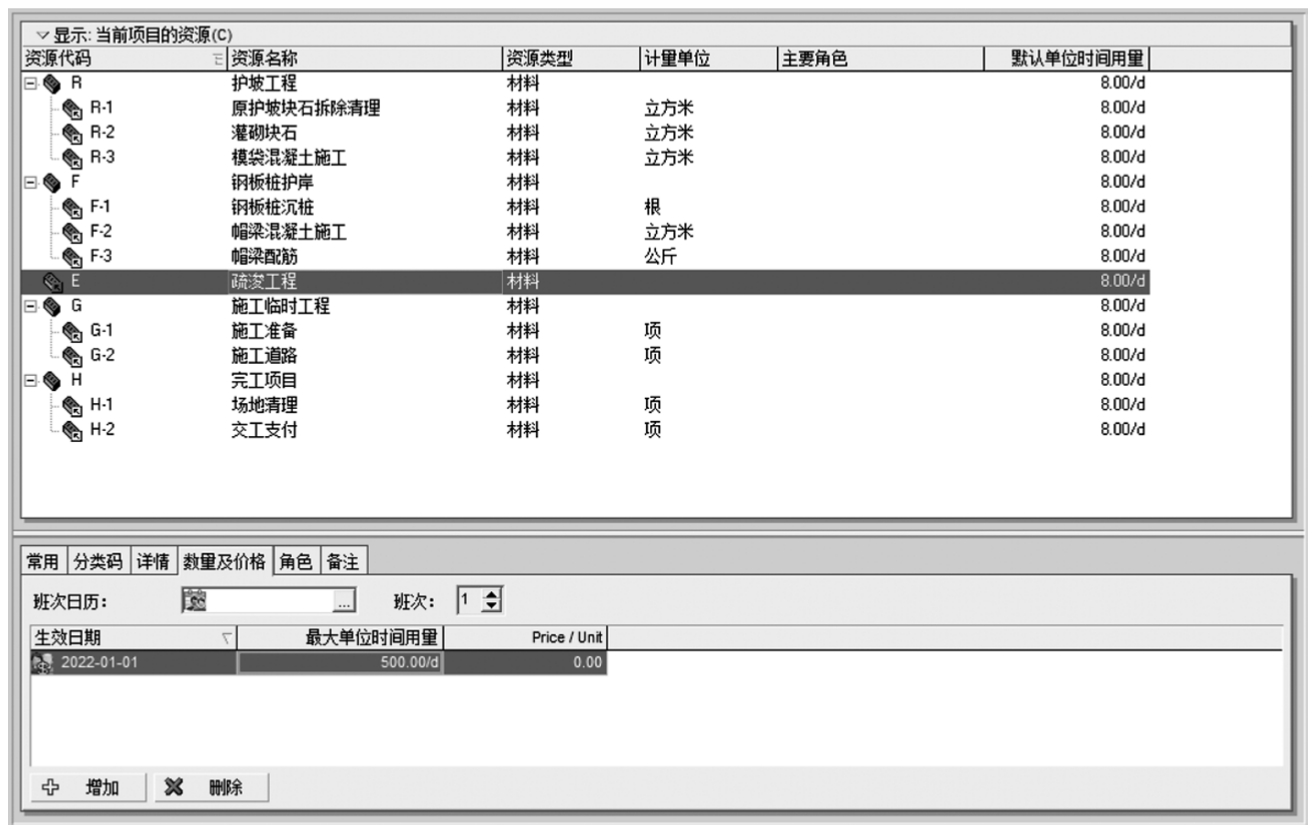Collapse the R 护坡工程 tree node
The image size is (1312, 829).
(x=28, y=84)
